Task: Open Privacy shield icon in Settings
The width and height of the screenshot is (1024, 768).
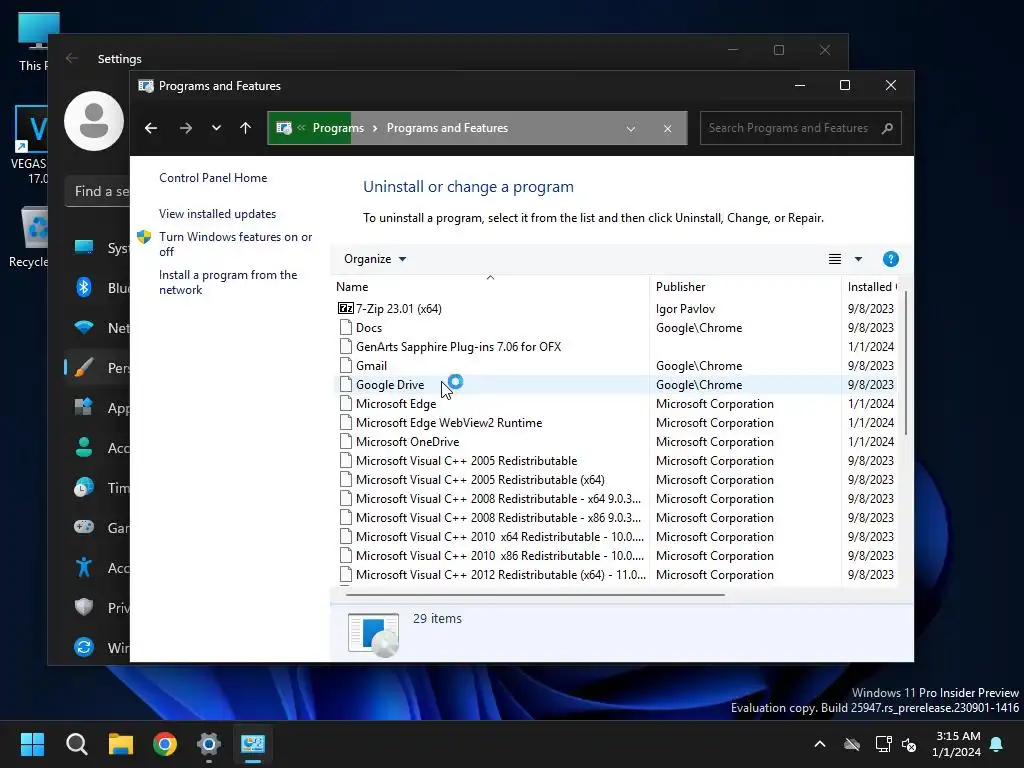Action: pos(84,607)
